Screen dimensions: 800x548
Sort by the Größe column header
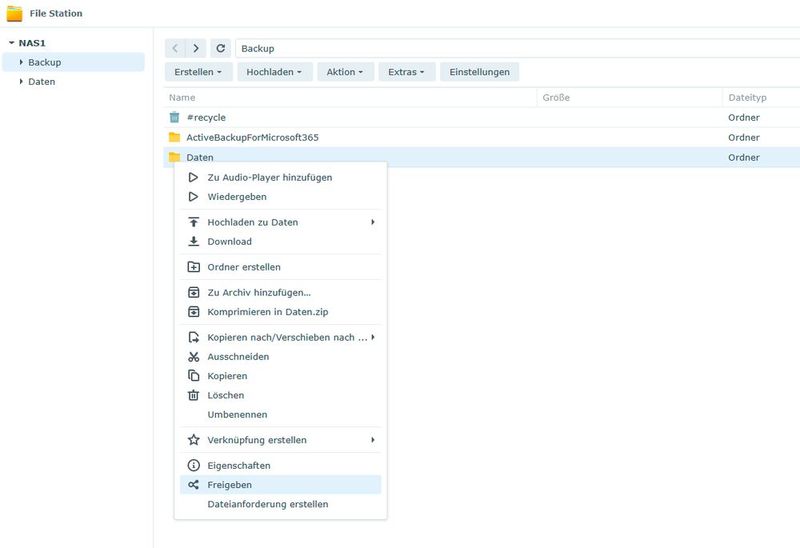click(630, 97)
